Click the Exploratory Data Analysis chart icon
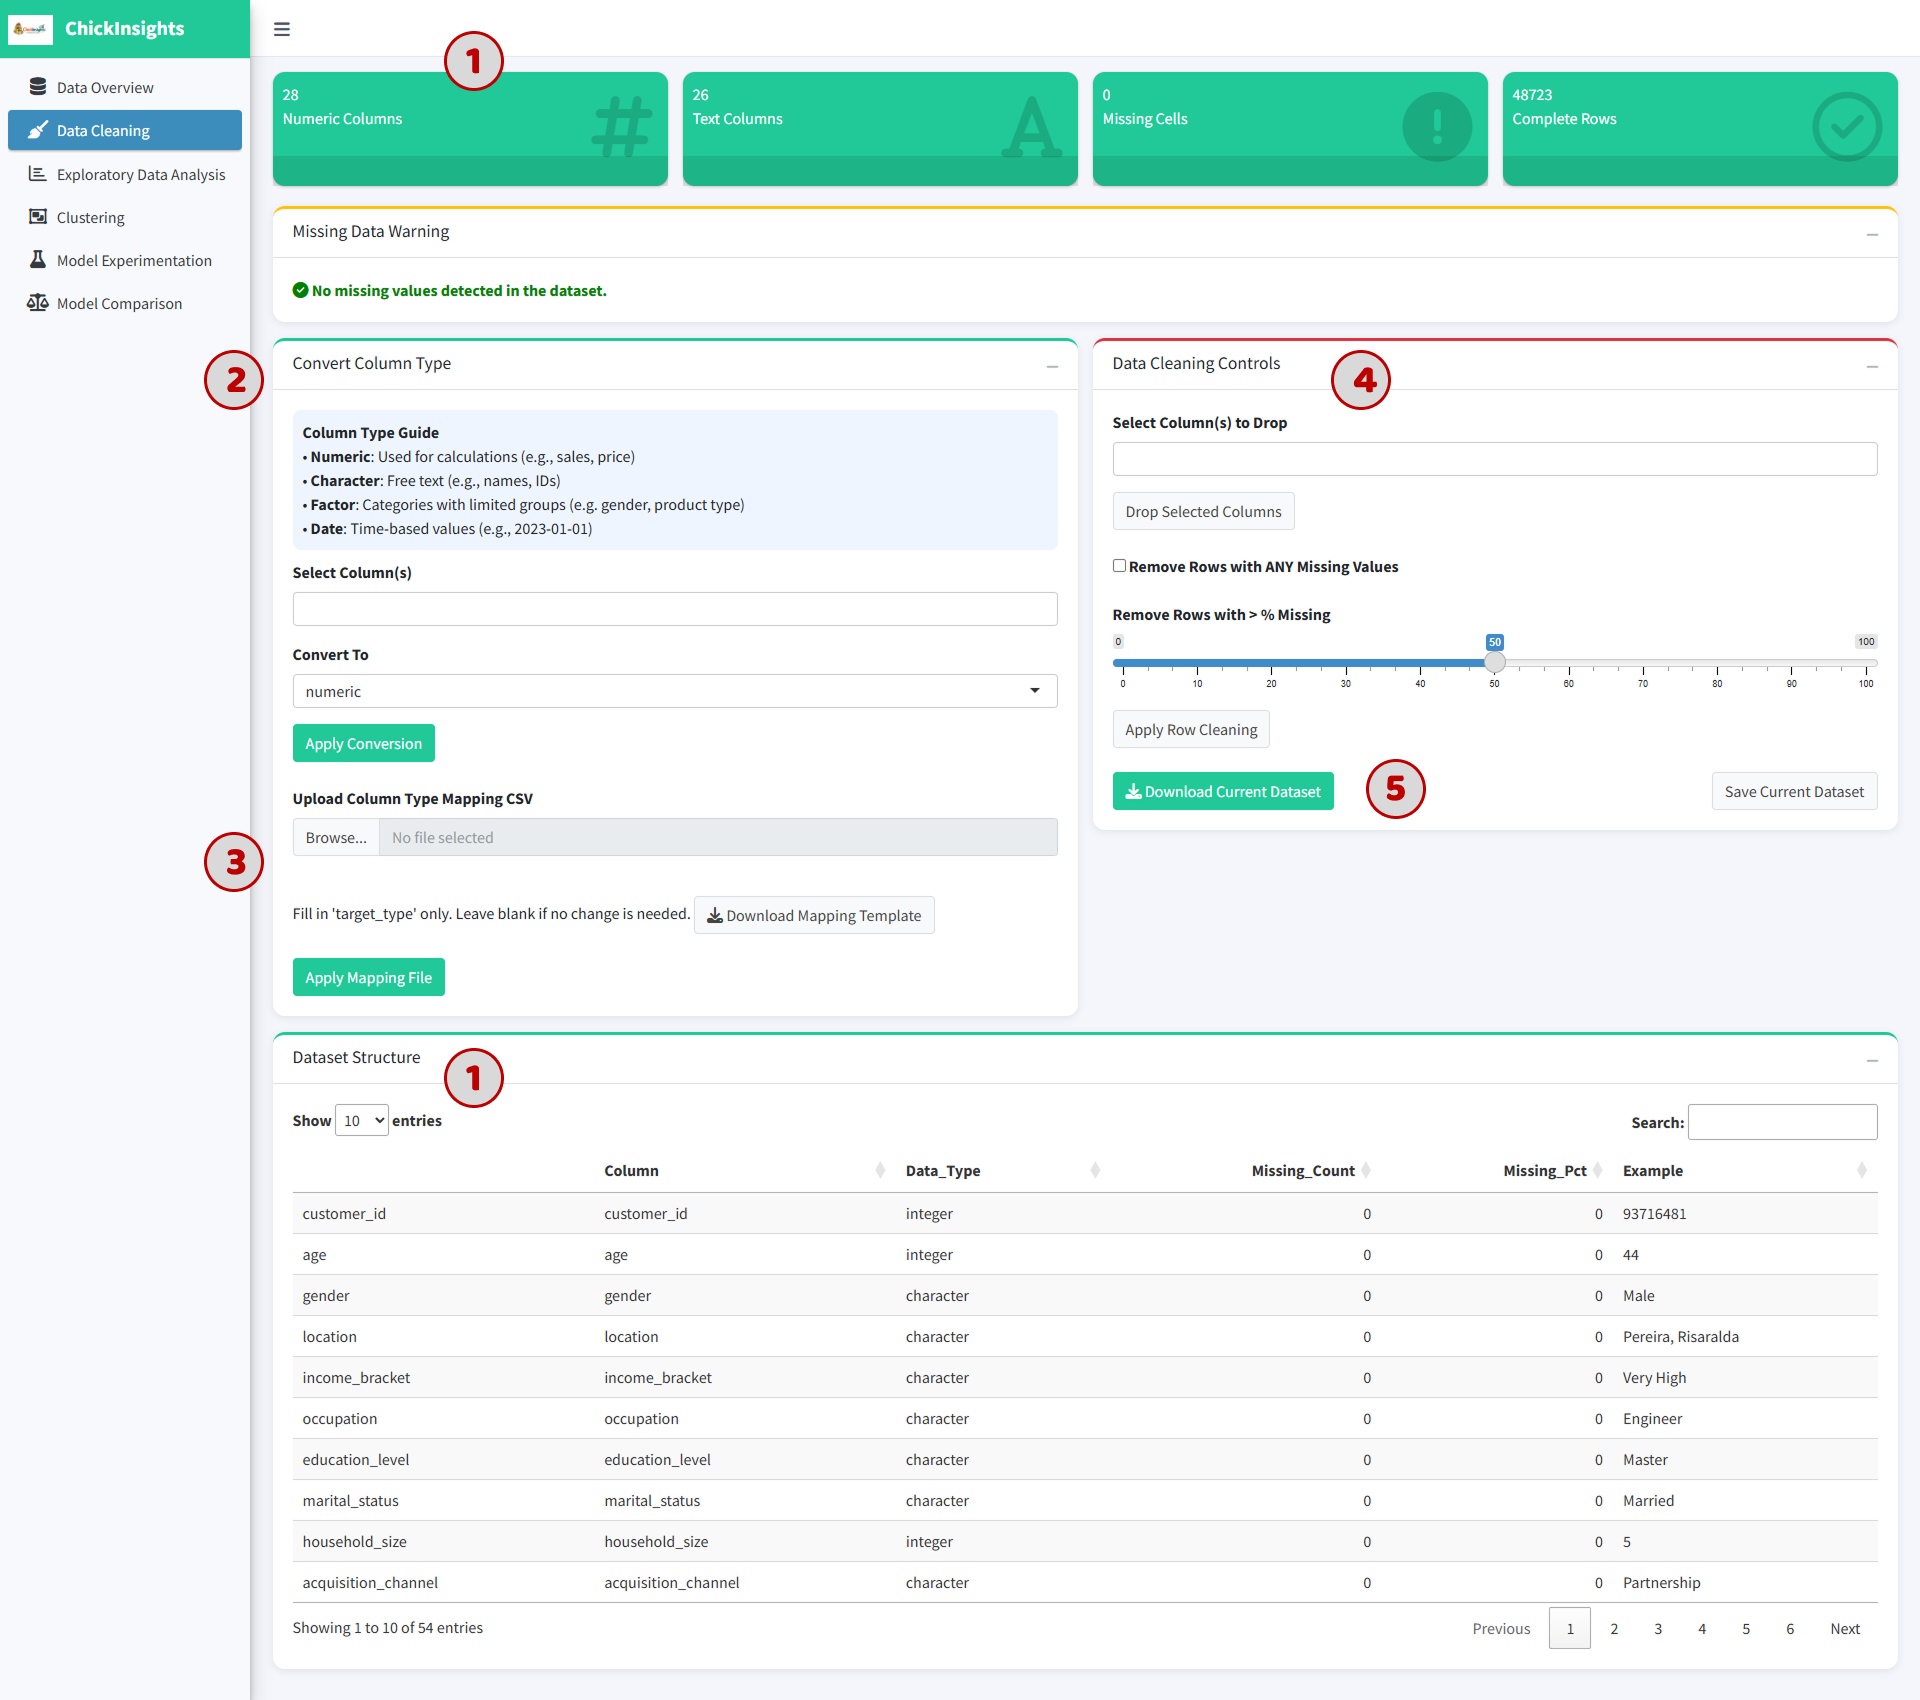This screenshot has width=1920, height=1700. click(x=38, y=174)
